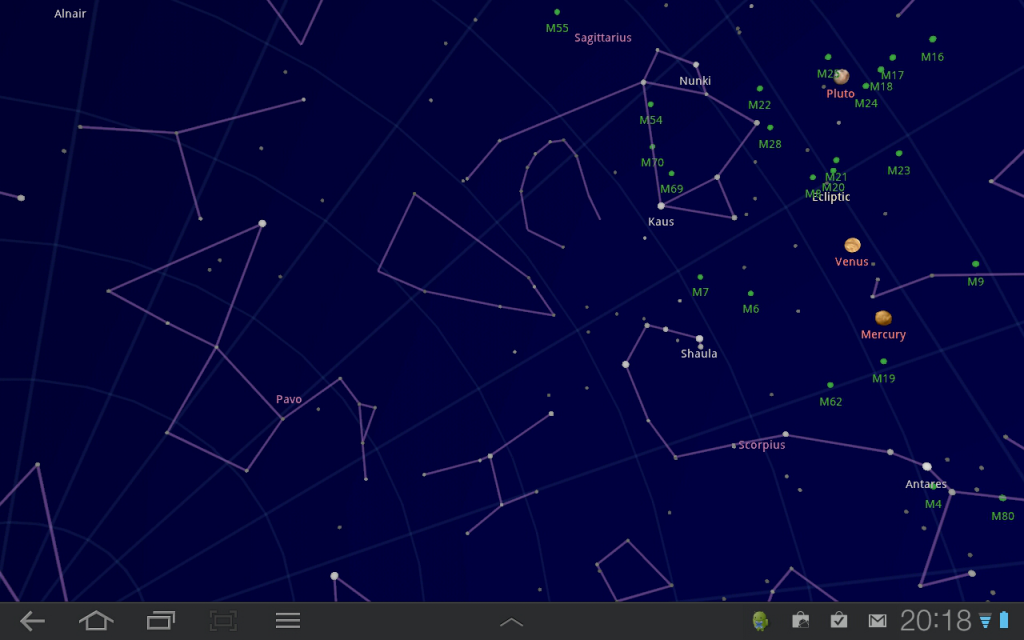Open the checkmark bag notification
The height and width of the screenshot is (640, 1024).
point(839,620)
